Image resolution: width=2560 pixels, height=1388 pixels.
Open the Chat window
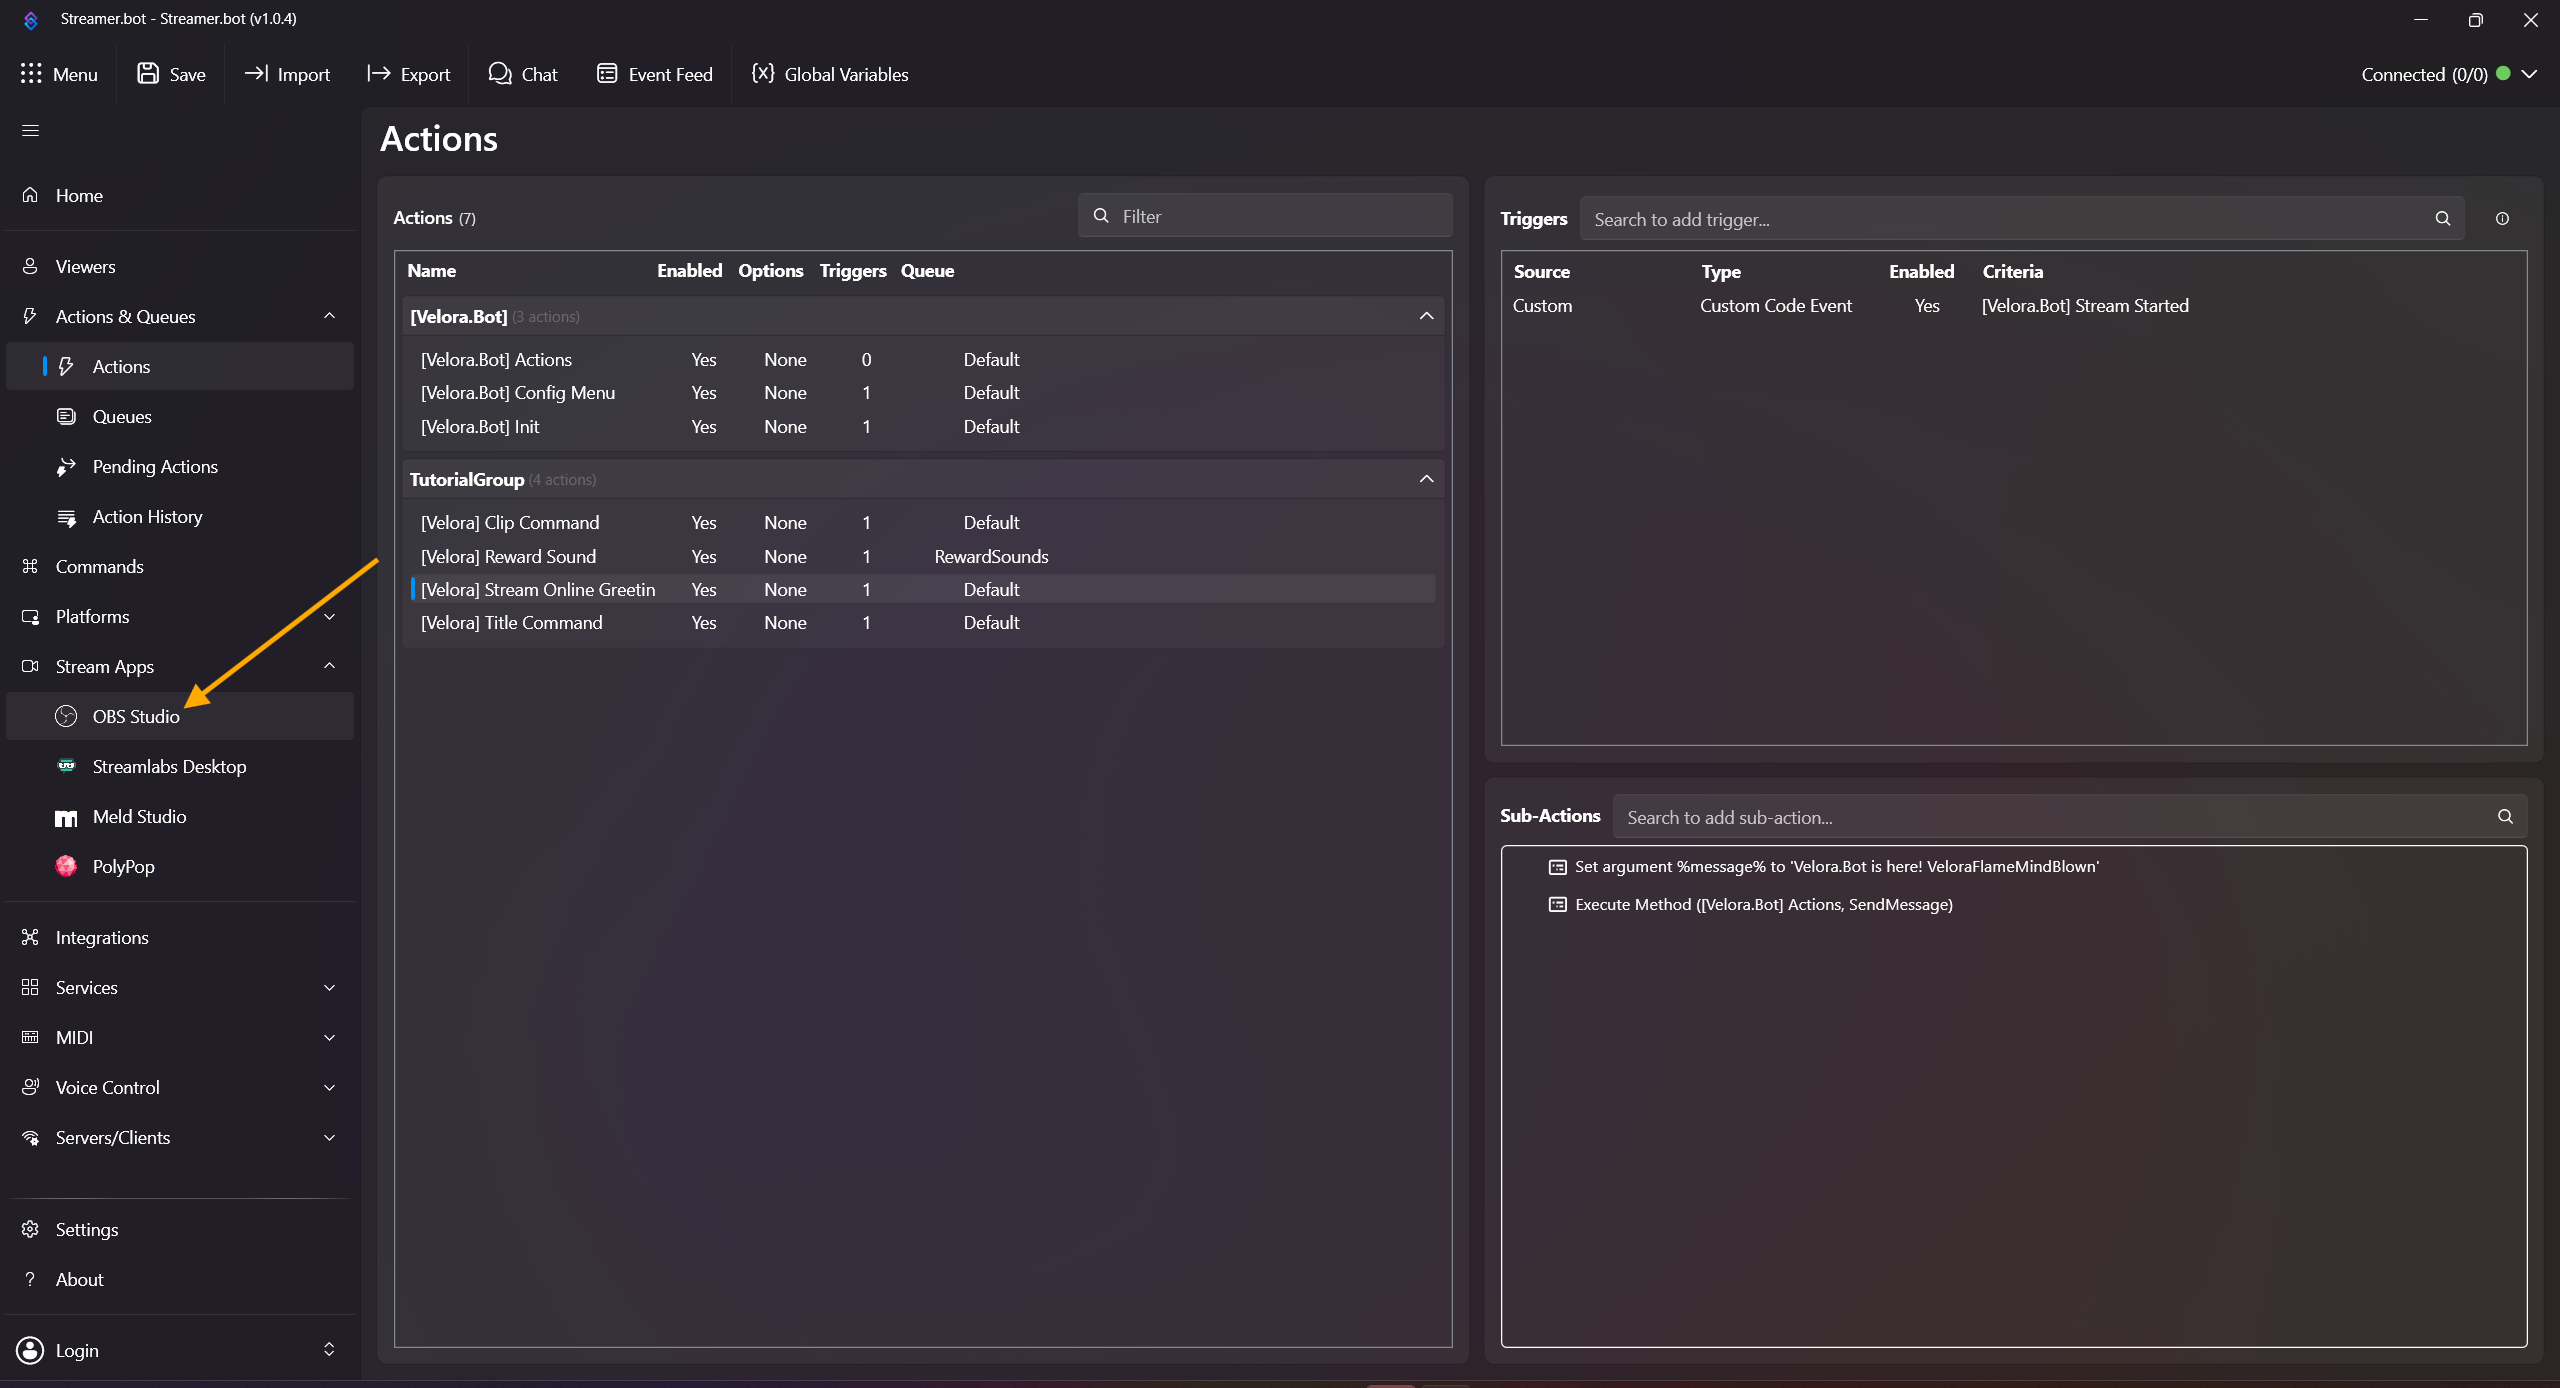tap(523, 74)
